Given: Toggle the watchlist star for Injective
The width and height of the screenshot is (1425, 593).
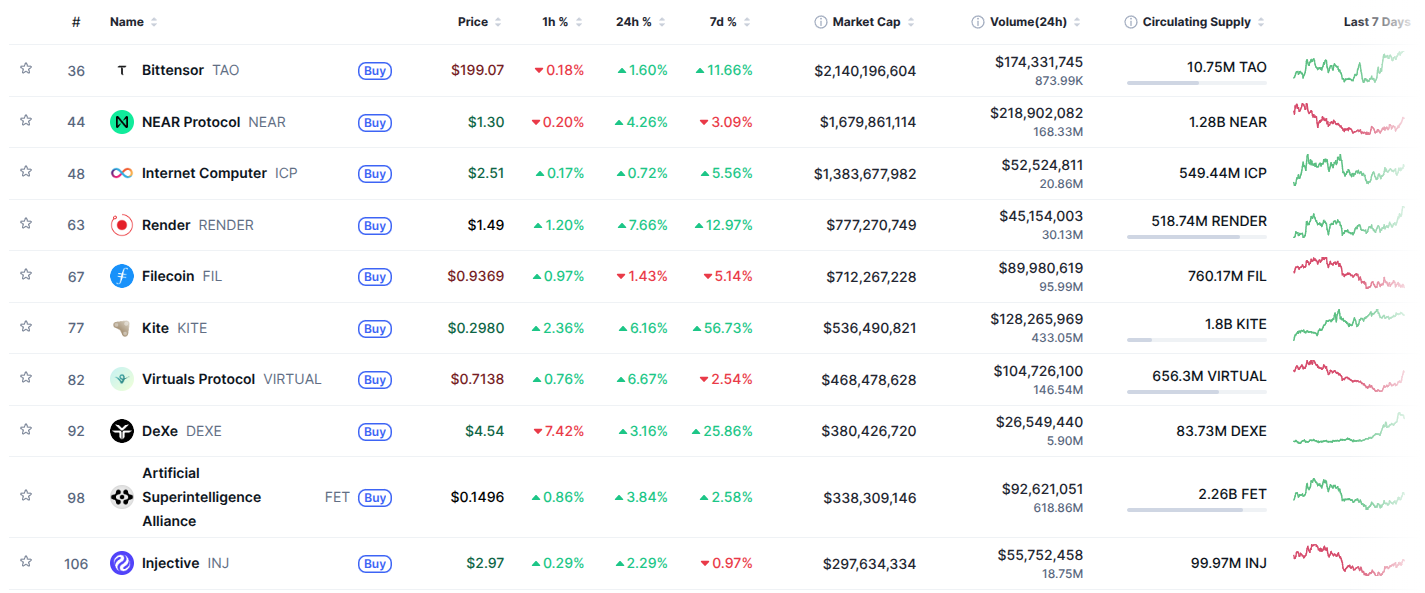Looking at the screenshot, I should pyautogui.click(x=26, y=562).
